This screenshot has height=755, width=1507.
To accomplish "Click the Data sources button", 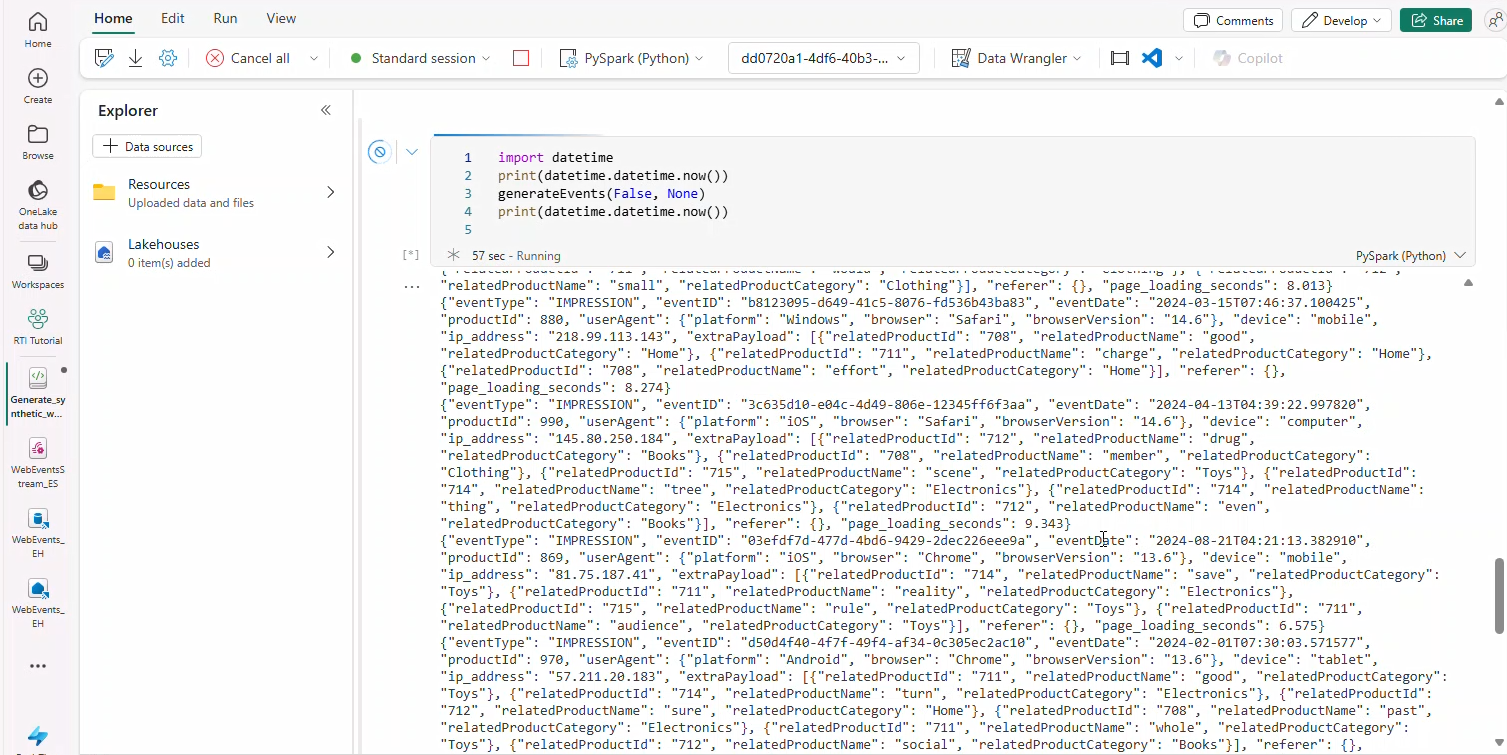I will tap(147, 146).
